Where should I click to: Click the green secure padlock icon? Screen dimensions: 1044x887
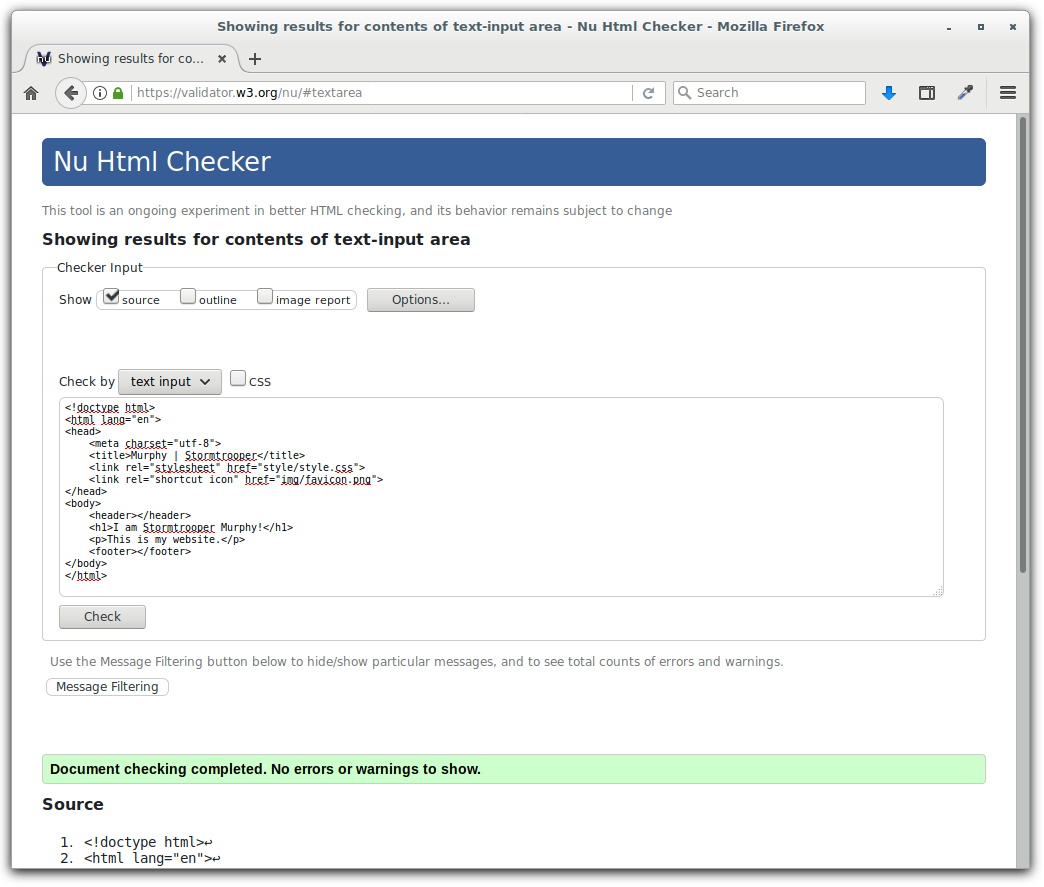(x=118, y=93)
